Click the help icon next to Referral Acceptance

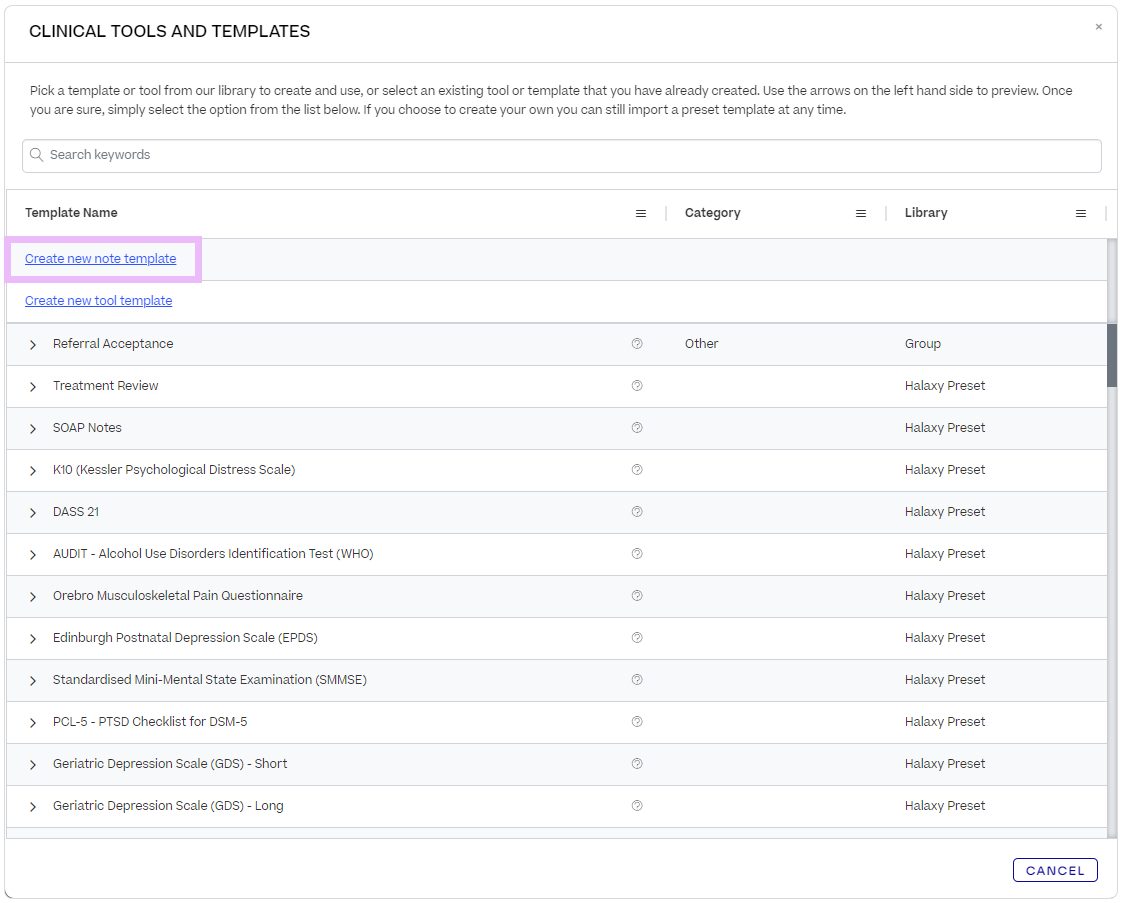637,343
